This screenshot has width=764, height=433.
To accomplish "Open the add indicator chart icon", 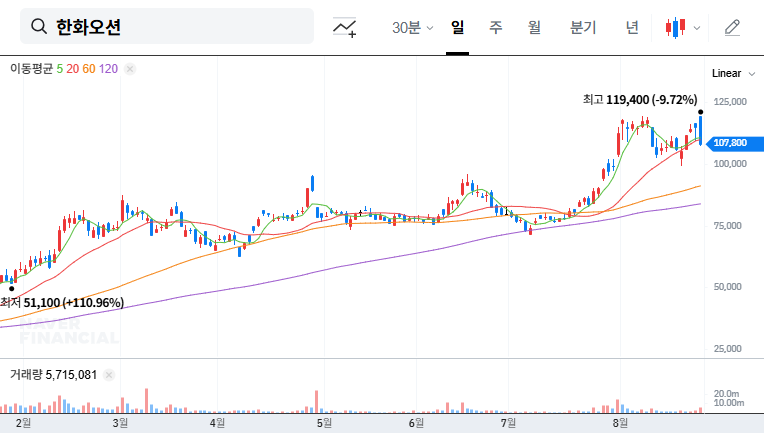I will coord(344,27).
